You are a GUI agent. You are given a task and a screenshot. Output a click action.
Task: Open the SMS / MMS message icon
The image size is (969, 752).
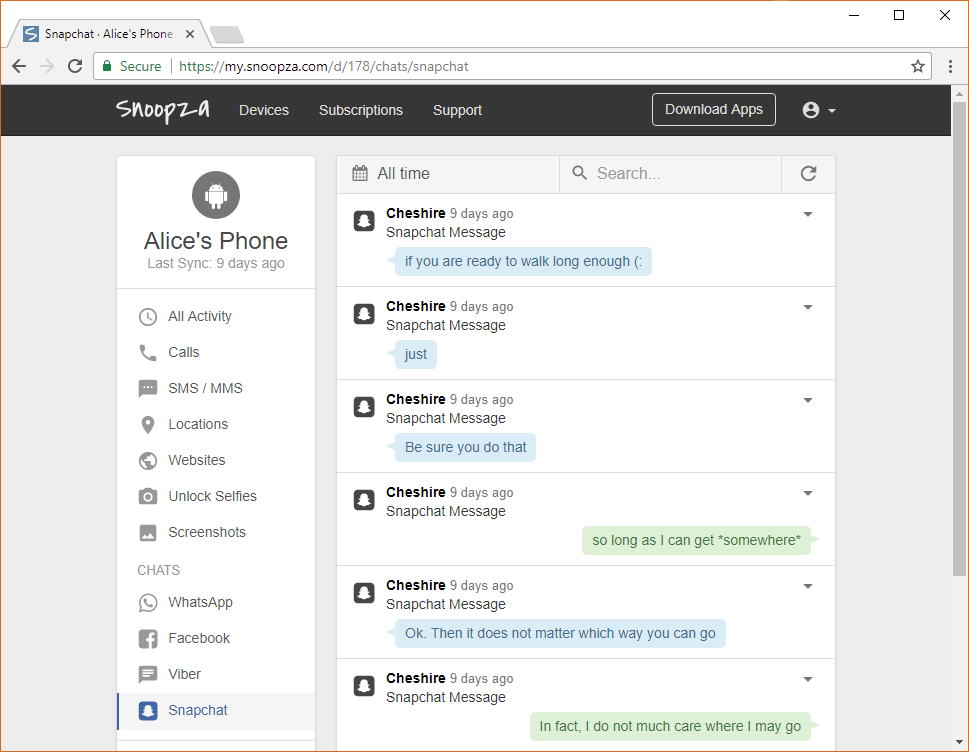point(148,389)
